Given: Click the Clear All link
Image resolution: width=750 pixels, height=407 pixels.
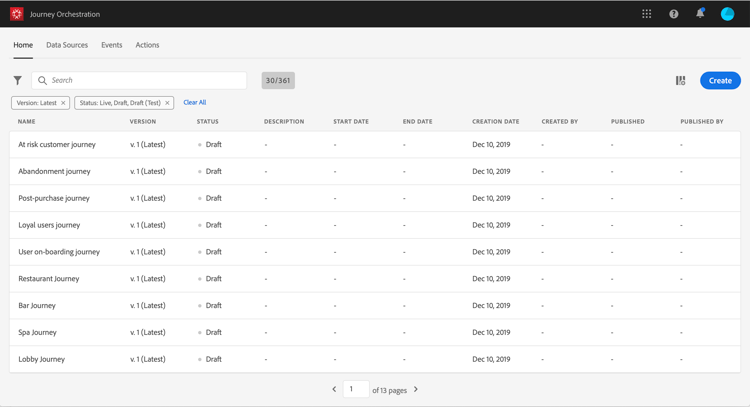Looking at the screenshot, I should [x=195, y=102].
